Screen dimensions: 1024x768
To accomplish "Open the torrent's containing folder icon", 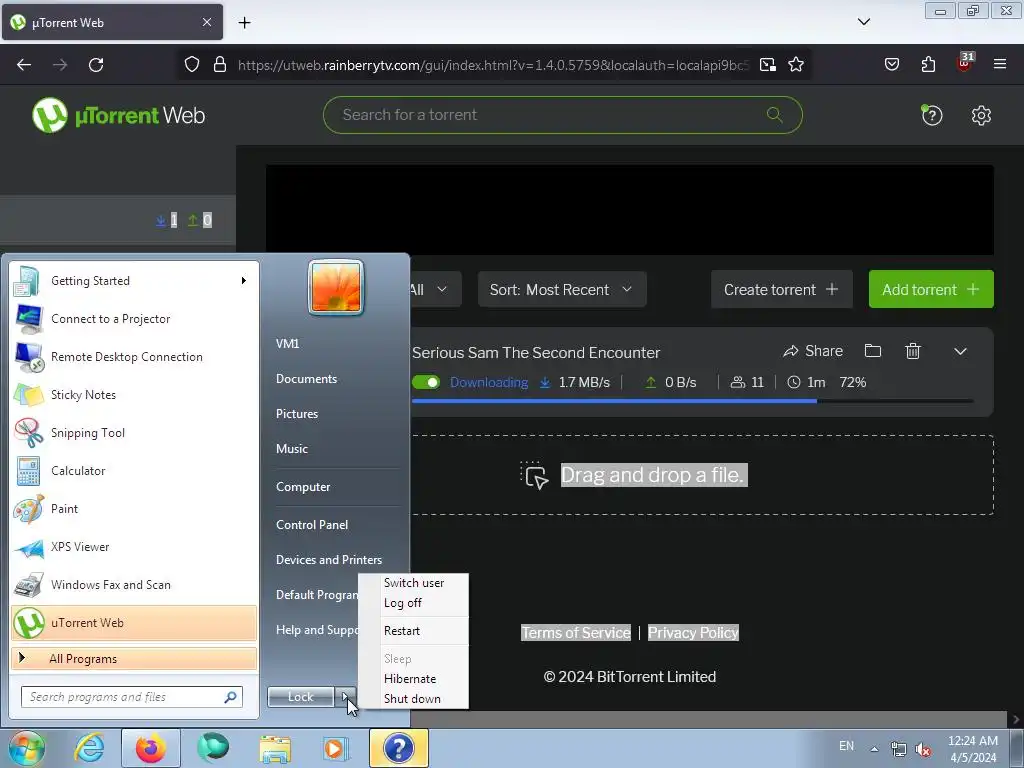I will tap(872, 351).
